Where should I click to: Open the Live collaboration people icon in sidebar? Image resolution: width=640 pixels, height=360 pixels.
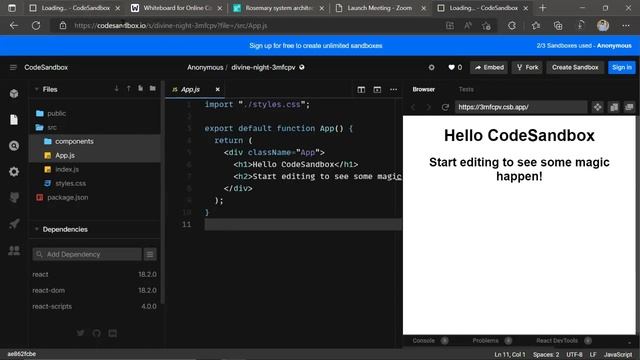click(14, 250)
